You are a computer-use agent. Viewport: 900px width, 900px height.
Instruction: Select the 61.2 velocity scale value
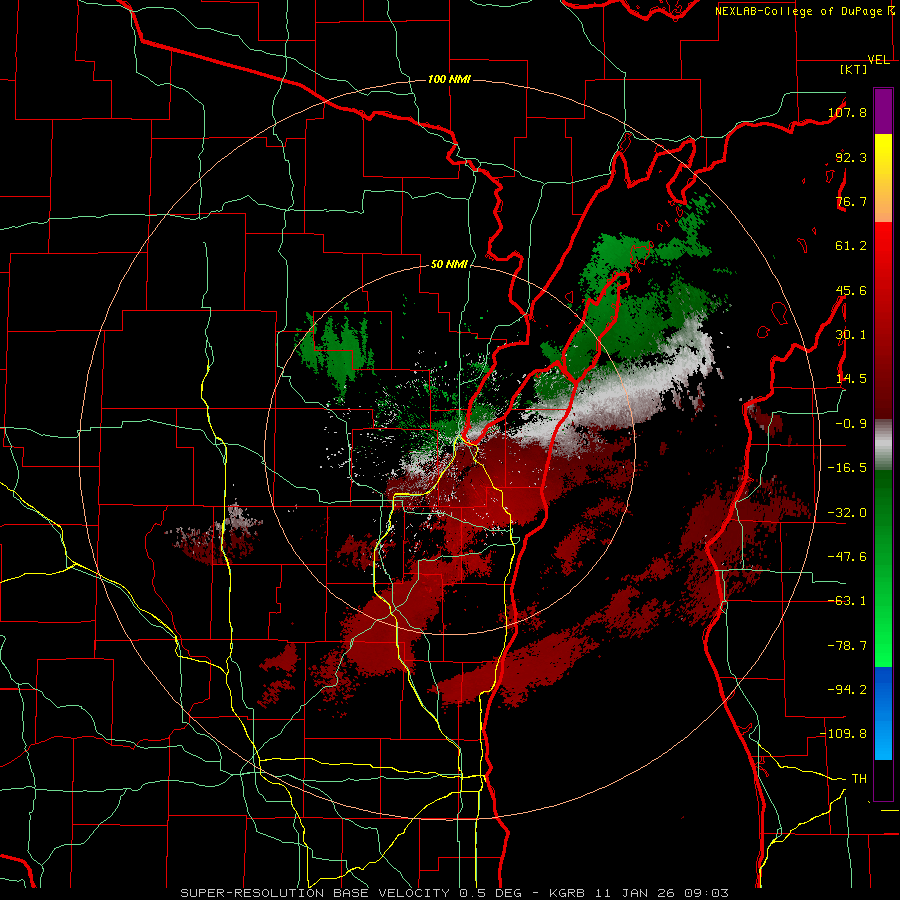851,246
